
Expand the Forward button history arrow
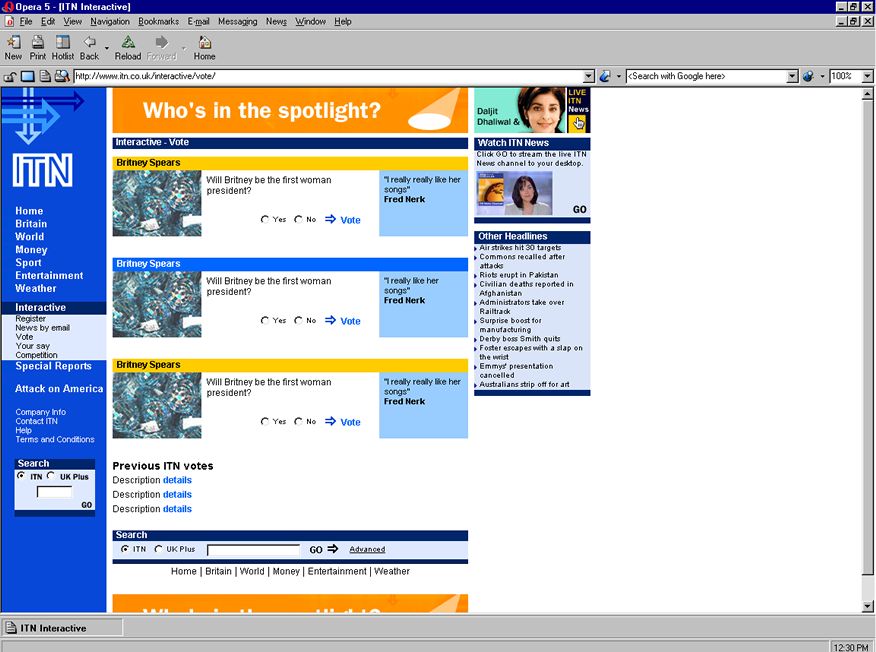[184, 48]
